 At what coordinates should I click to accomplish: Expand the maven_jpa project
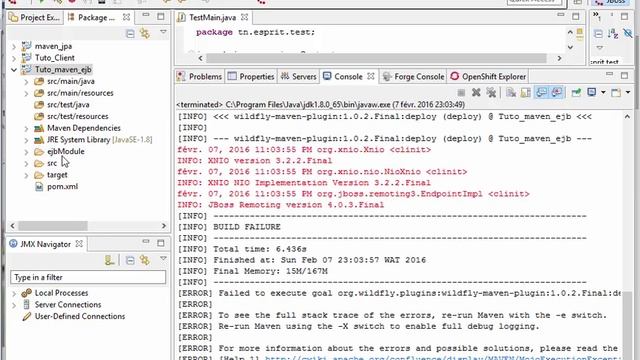pyautogui.click(x=14, y=47)
